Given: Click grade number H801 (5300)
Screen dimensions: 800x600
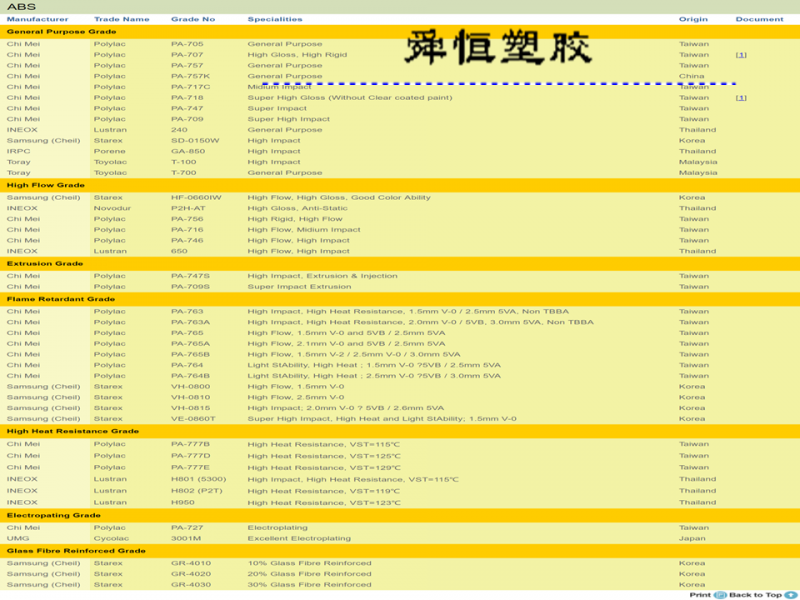Looking at the screenshot, I should click(198, 479).
